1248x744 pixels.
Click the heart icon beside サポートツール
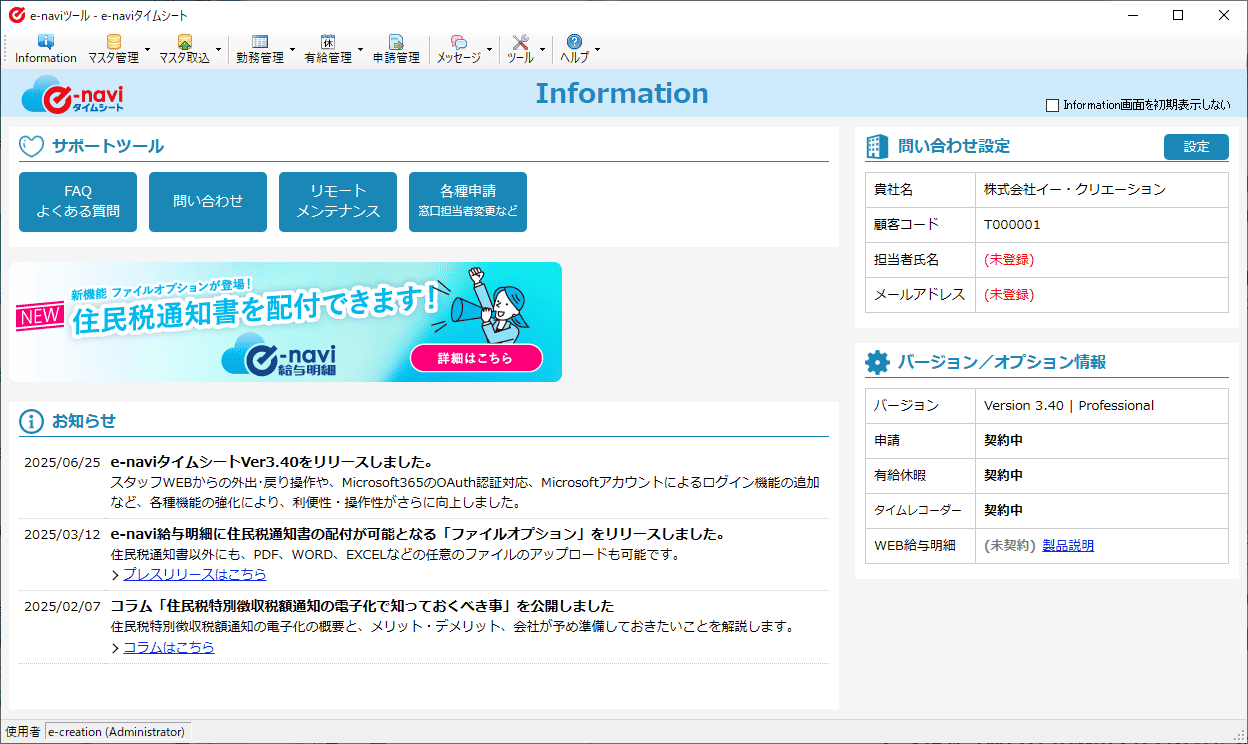[x=32, y=146]
